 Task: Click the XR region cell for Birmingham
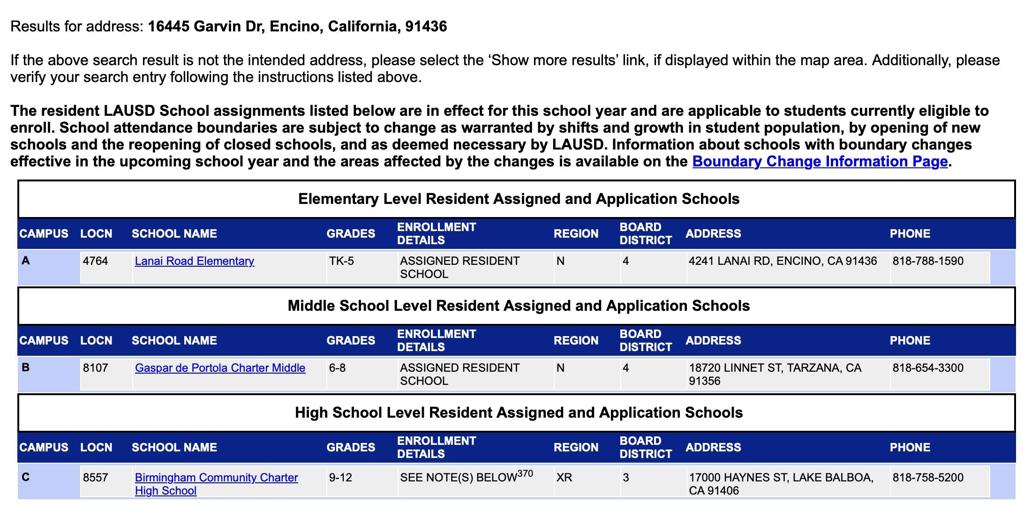tap(565, 478)
